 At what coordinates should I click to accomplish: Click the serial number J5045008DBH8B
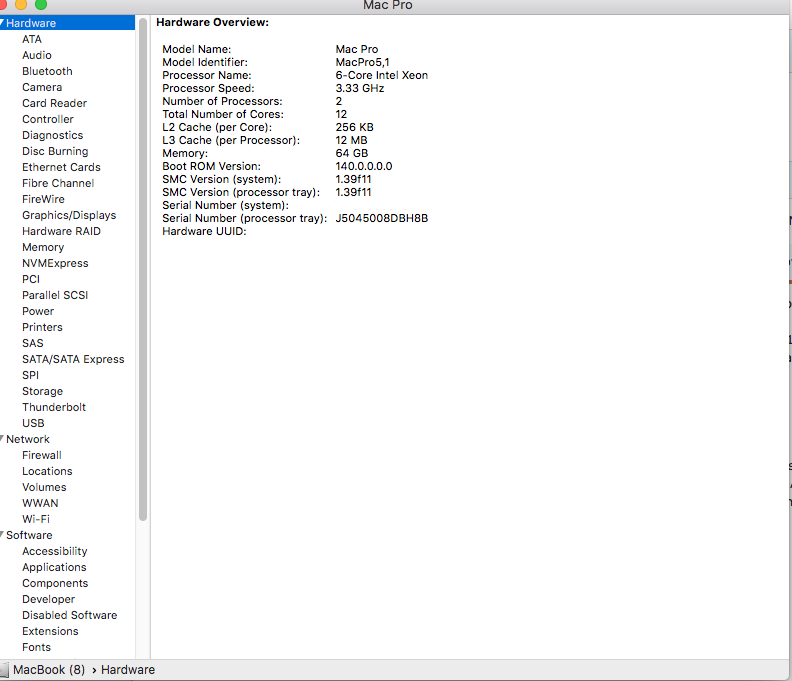point(382,218)
